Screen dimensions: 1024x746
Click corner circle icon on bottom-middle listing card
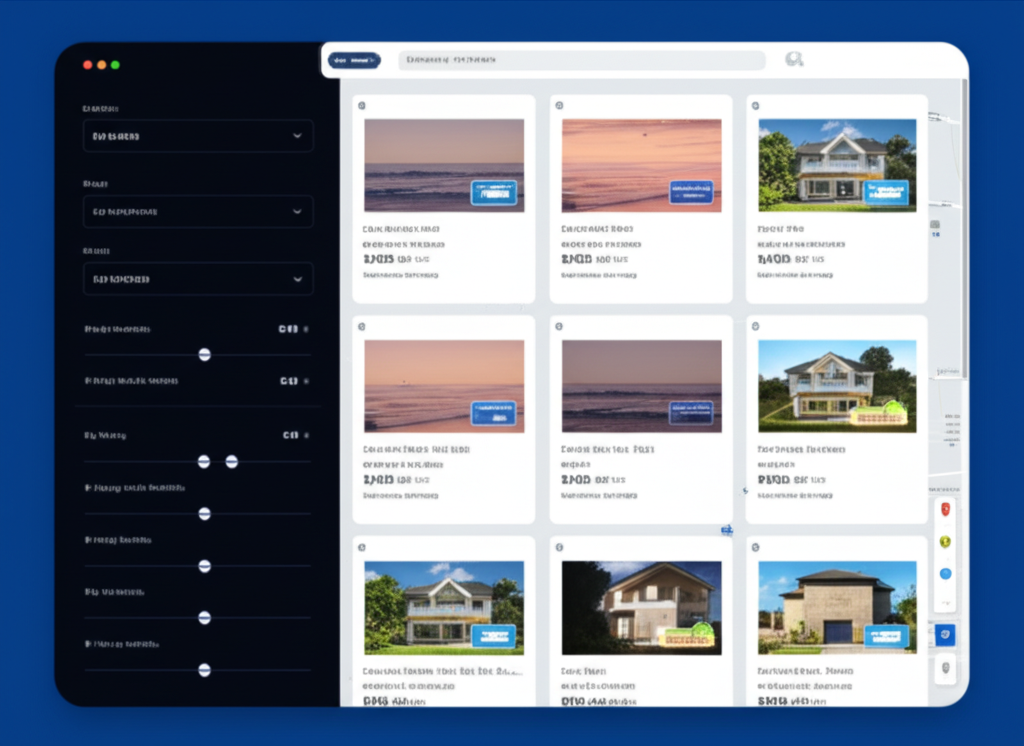coord(559,547)
